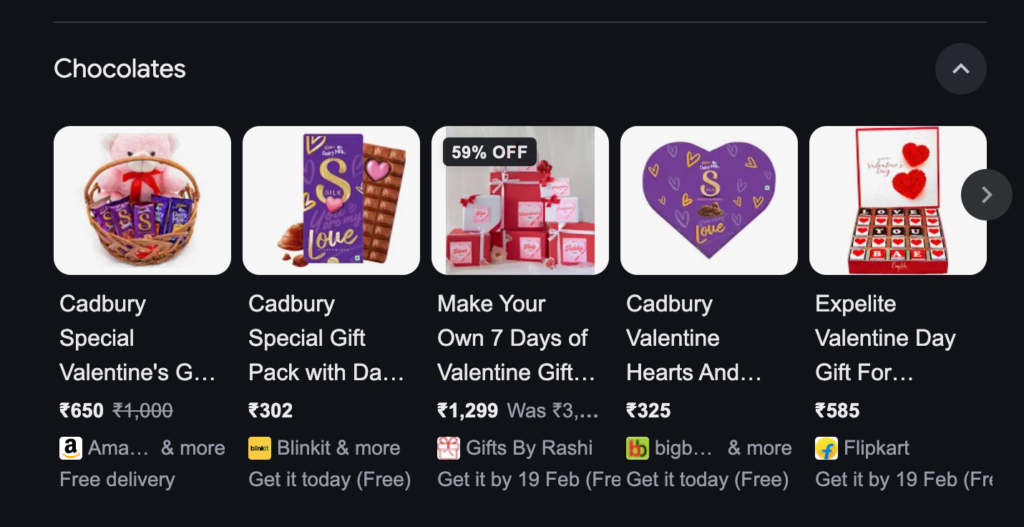
Task: Open red gift boxes product image
Action: click(x=520, y=210)
